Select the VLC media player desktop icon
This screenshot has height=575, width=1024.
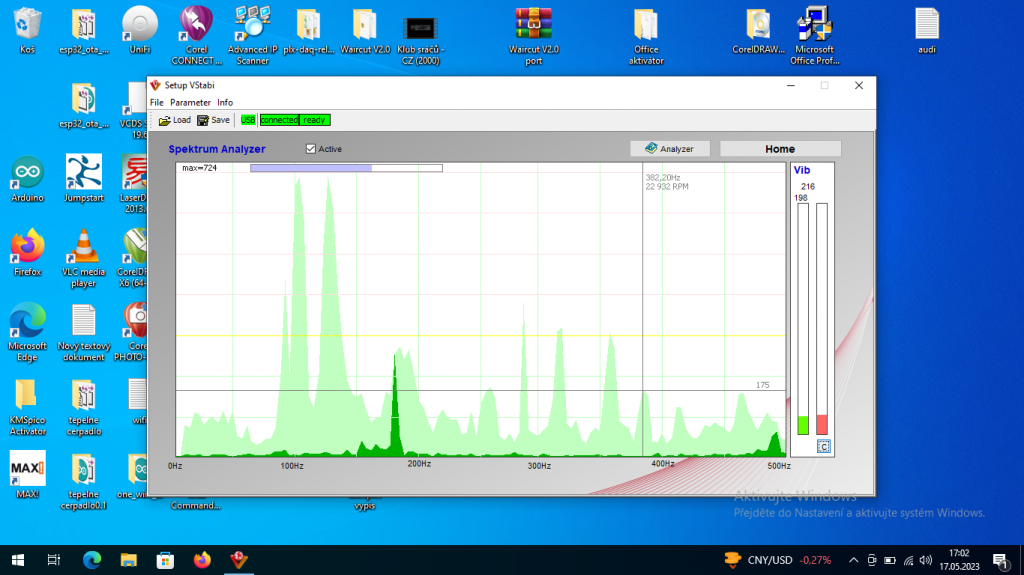(83, 248)
